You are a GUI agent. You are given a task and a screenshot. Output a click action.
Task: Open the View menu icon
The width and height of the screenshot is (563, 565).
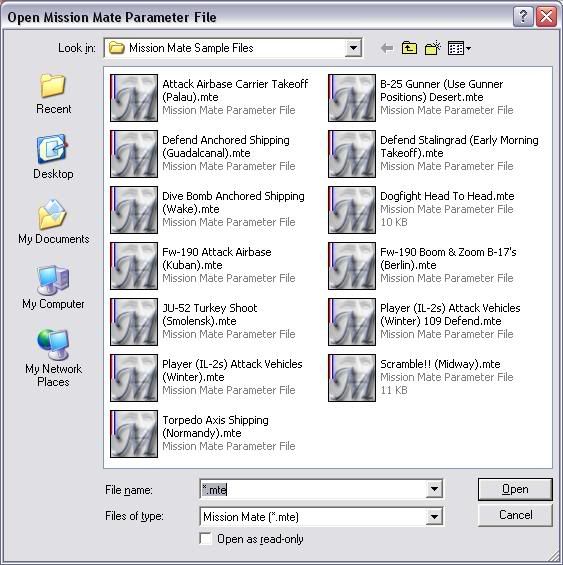click(456, 48)
